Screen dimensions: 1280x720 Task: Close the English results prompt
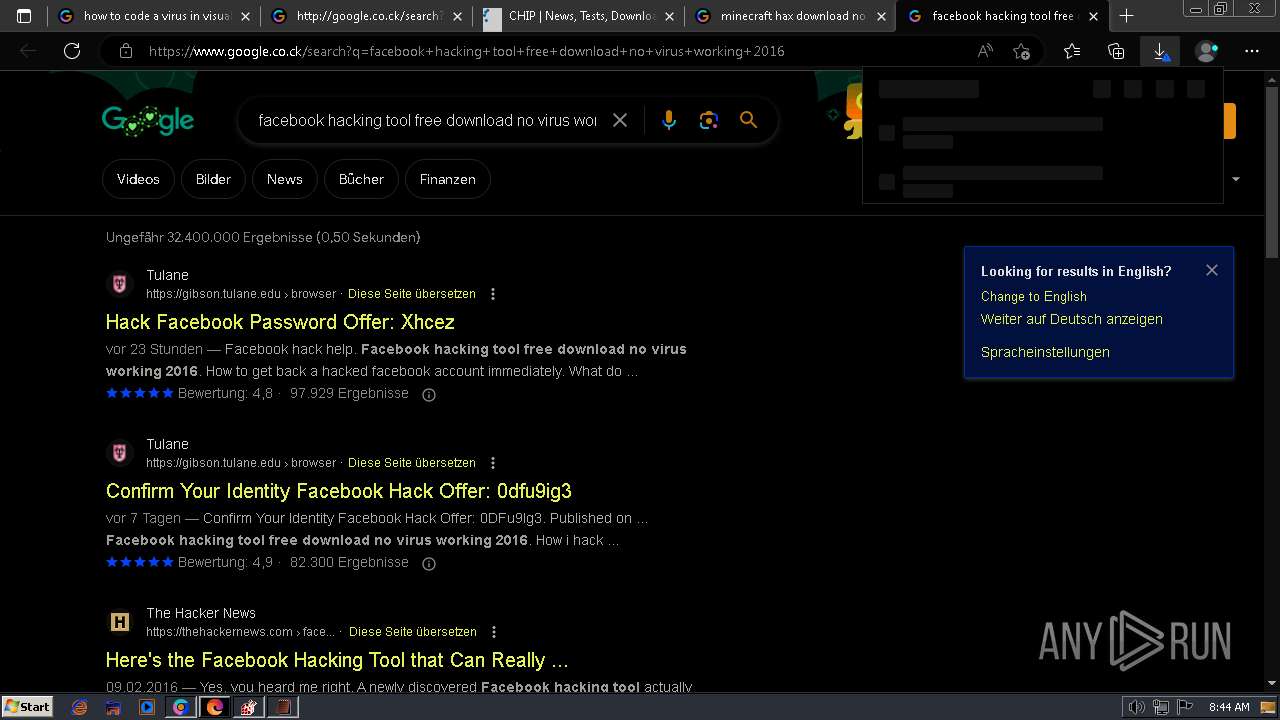(1212, 270)
